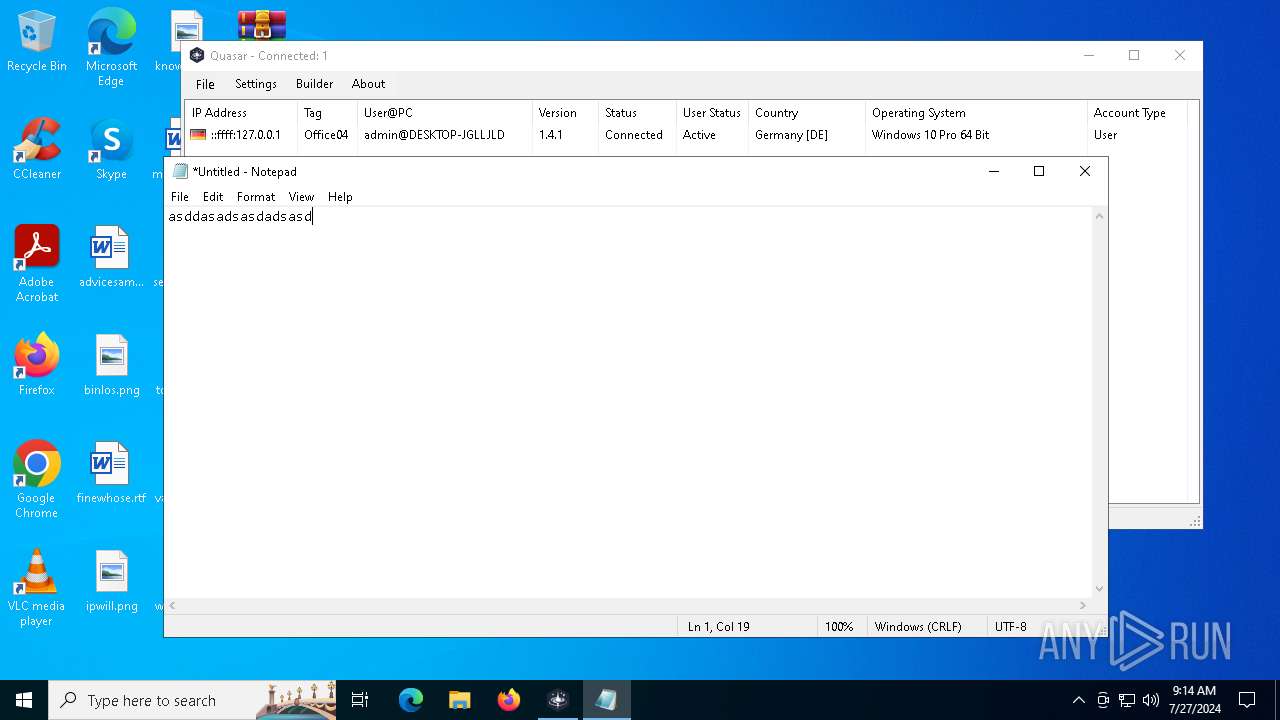Click the Notepad icon in title bar
The image size is (1280, 720).
pyautogui.click(x=181, y=171)
